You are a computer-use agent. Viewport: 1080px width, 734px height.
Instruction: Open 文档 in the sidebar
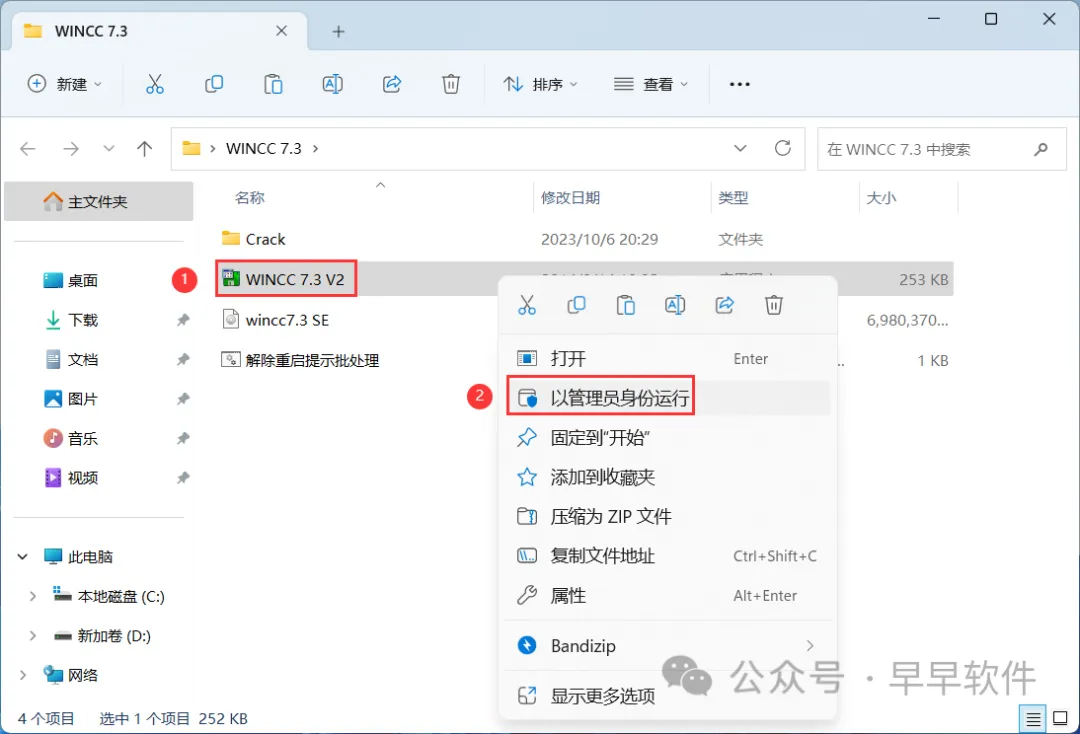(83, 359)
